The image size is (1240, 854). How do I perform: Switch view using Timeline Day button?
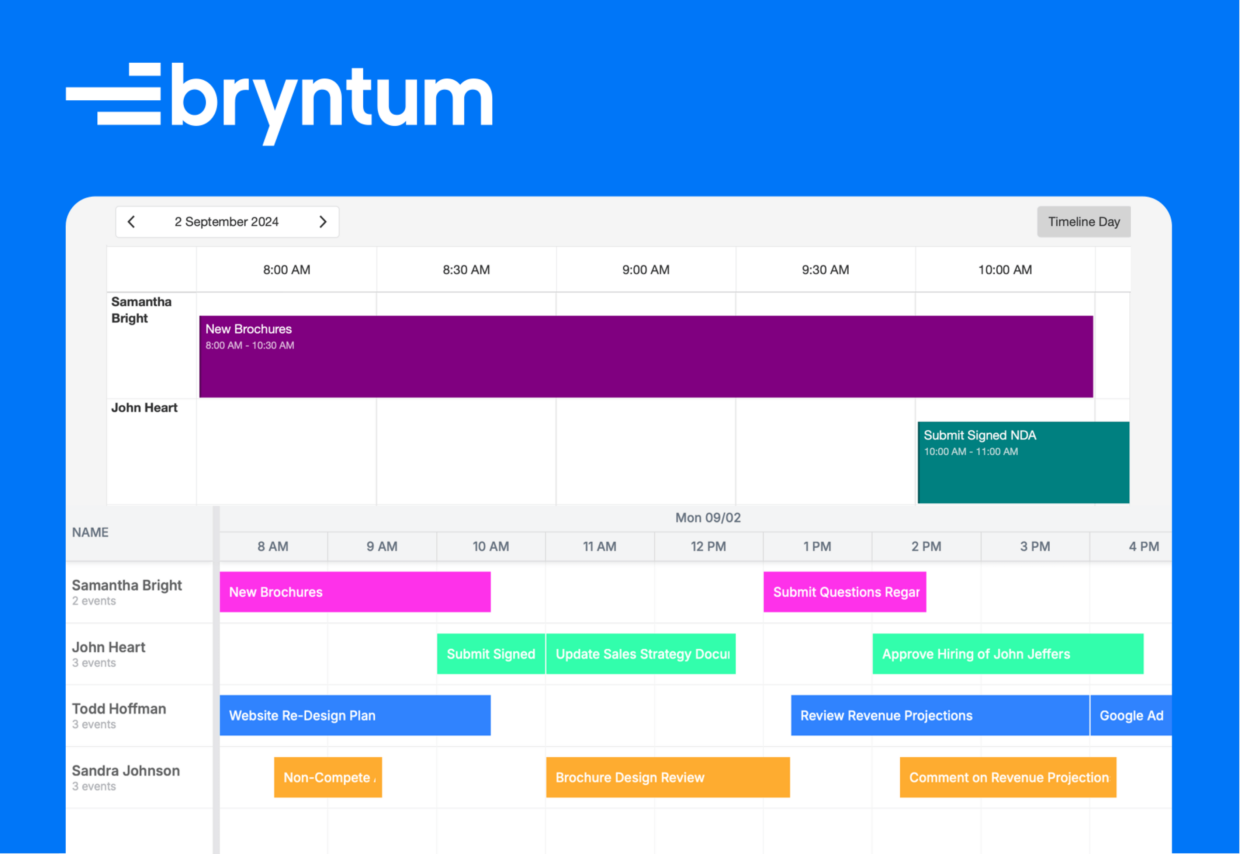tap(1084, 222)
